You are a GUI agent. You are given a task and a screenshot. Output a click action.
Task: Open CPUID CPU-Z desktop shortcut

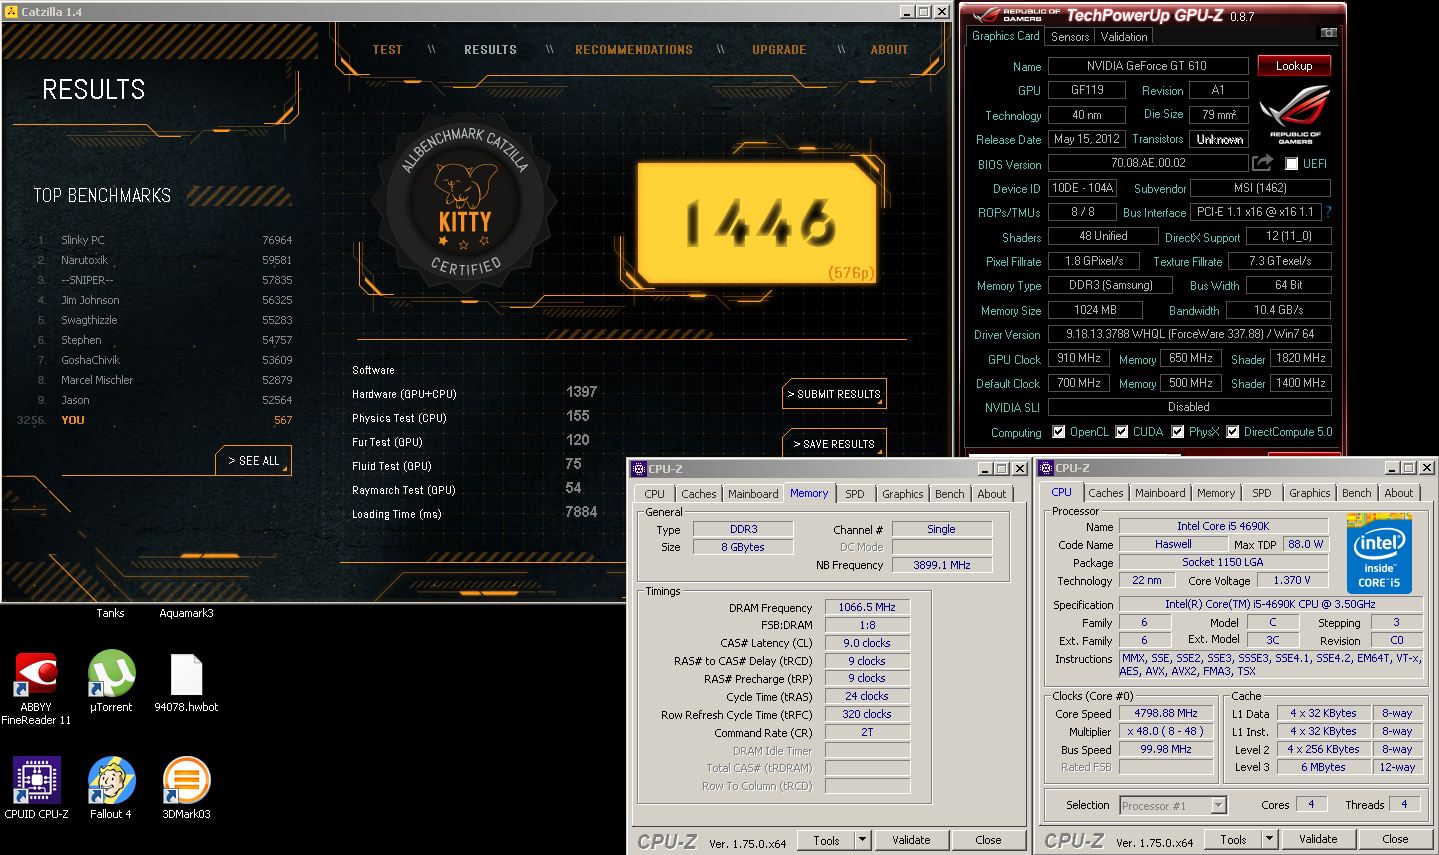point(36,788)
